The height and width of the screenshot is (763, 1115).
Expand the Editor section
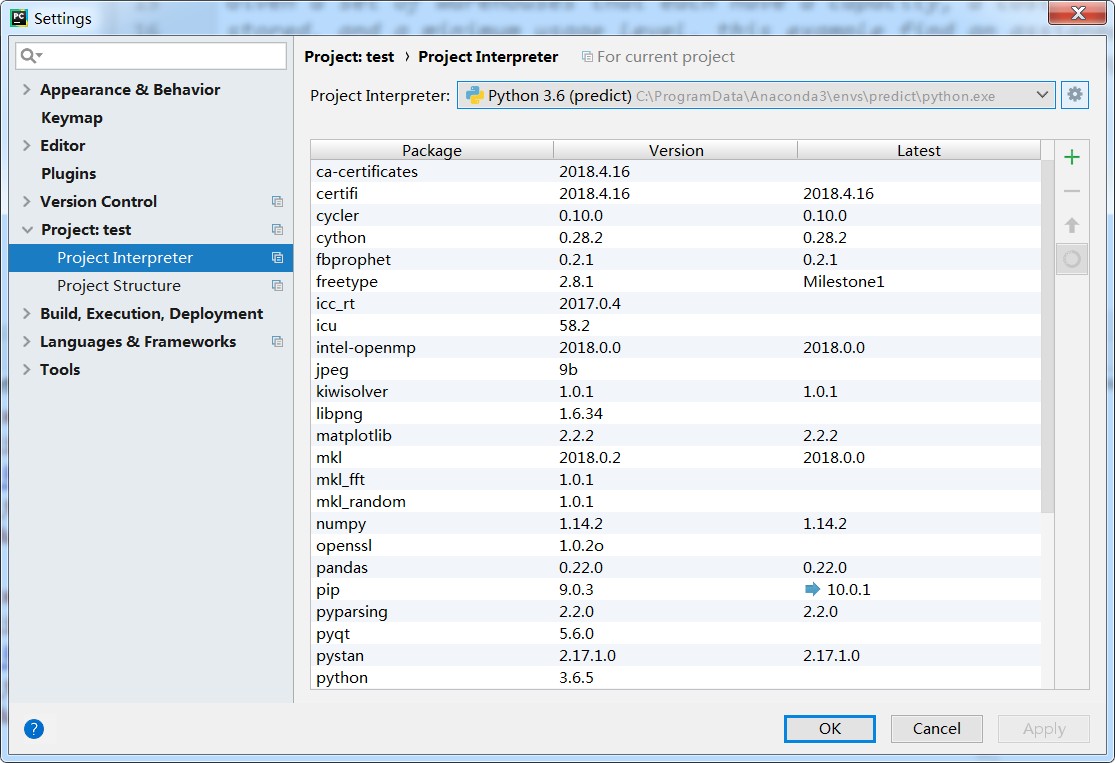[26, 146]
